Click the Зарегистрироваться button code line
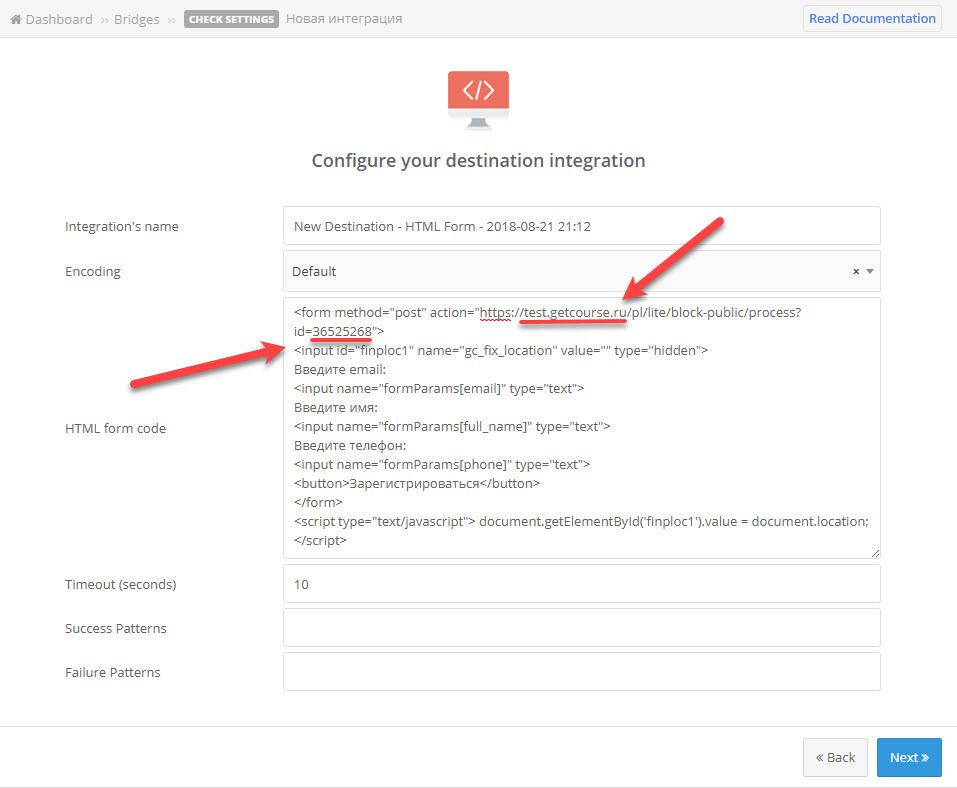 [x=417, y=483]
